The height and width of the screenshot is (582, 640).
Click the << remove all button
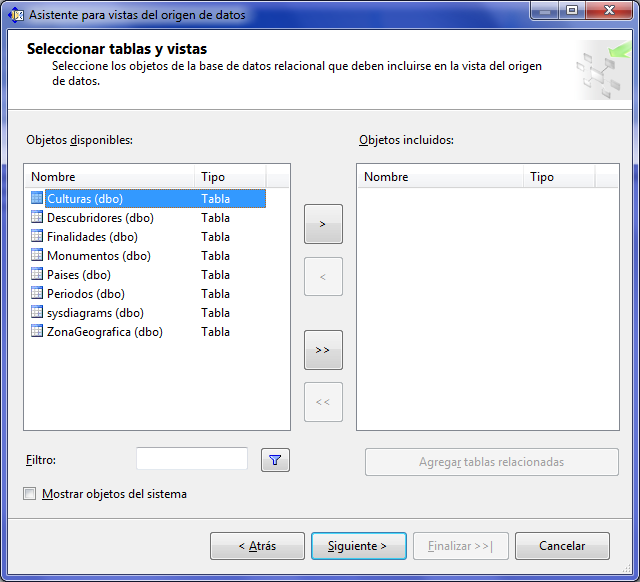[323, 402]
